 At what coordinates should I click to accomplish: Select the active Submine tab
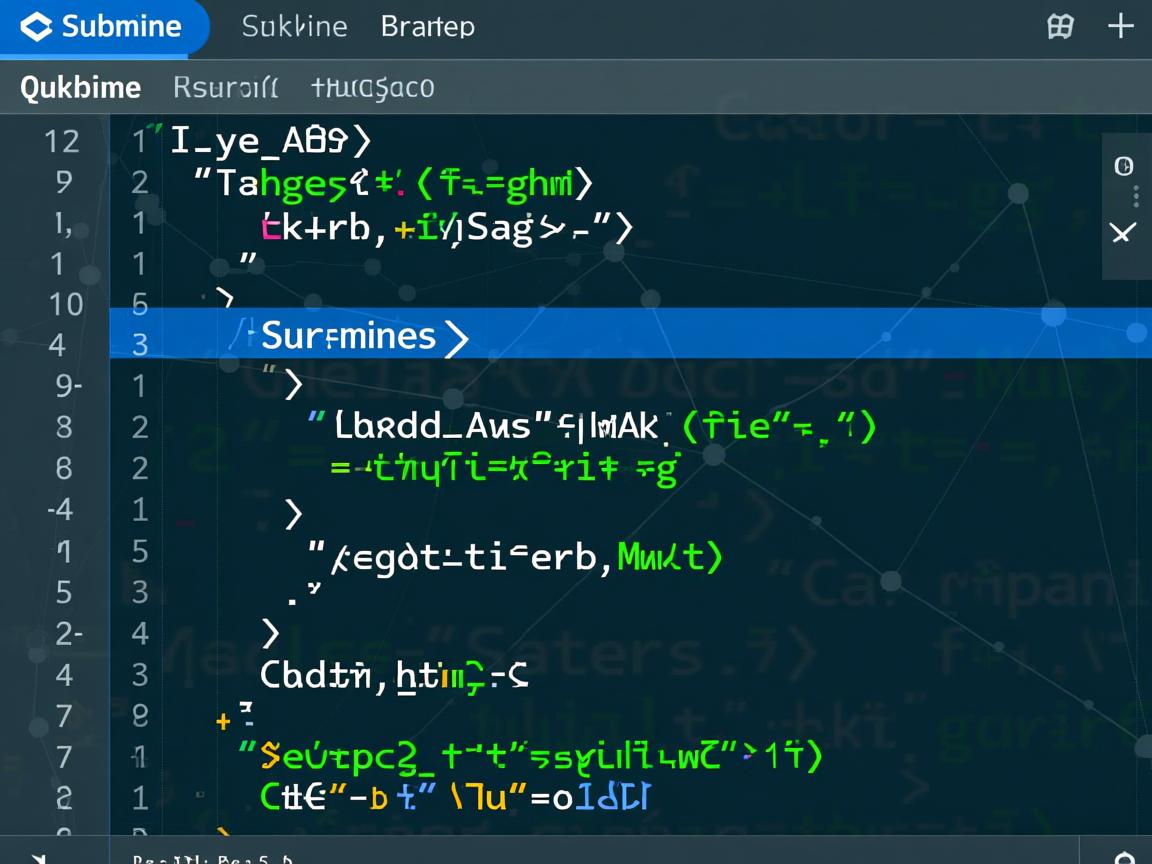pos(104,27)
